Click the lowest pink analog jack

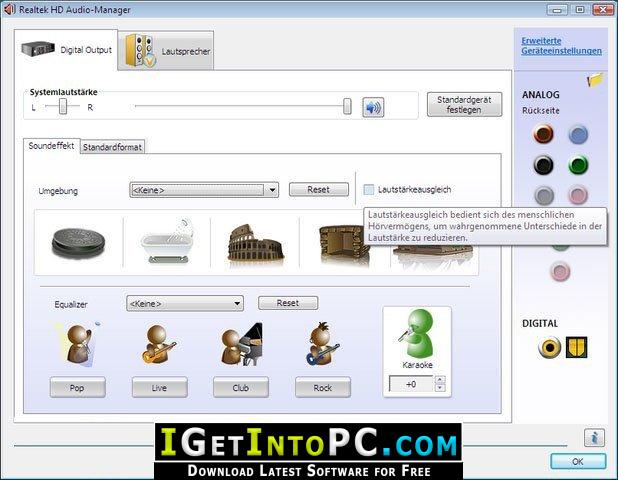560,271
